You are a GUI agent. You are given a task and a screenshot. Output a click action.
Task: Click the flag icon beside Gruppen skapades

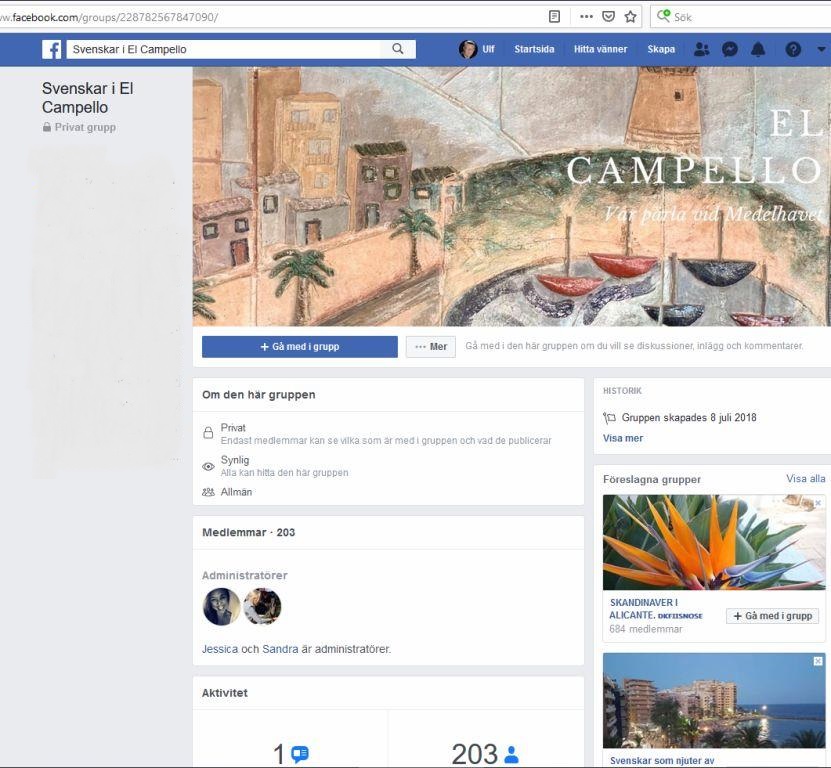609,418
